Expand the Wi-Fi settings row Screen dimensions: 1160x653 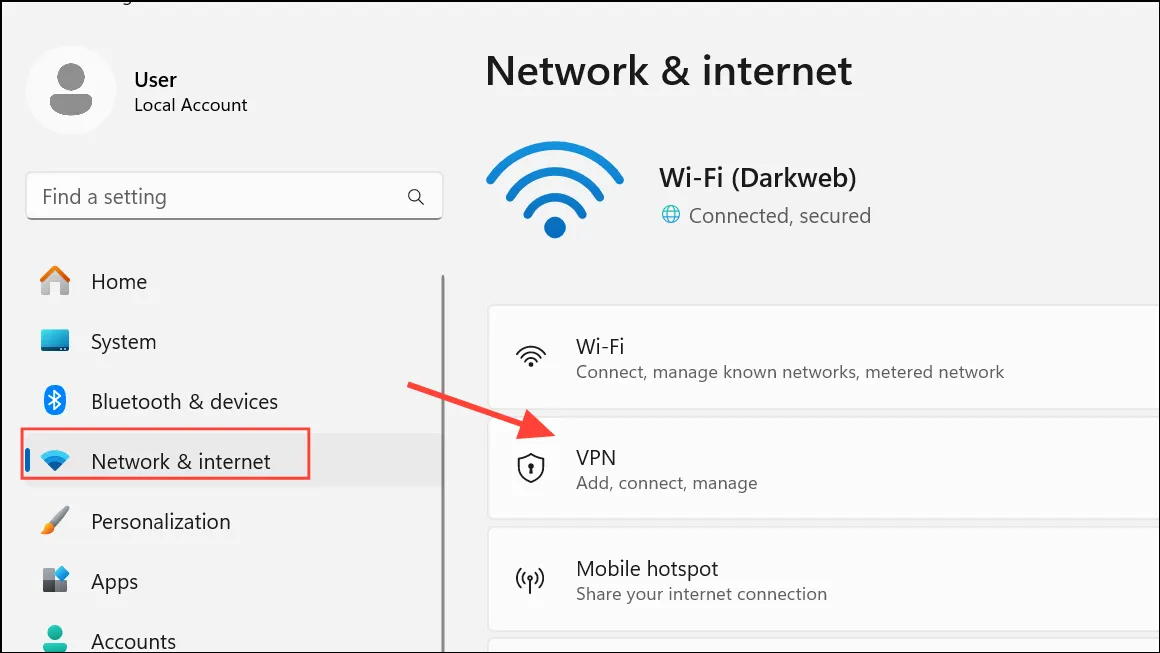(823, 357)
